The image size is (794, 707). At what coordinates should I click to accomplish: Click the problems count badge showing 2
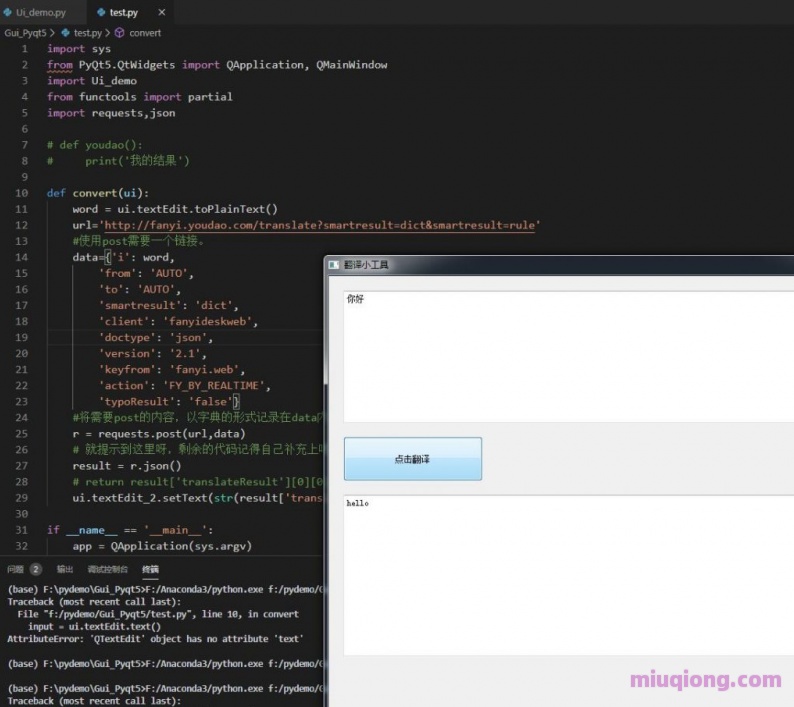(36, 569)
